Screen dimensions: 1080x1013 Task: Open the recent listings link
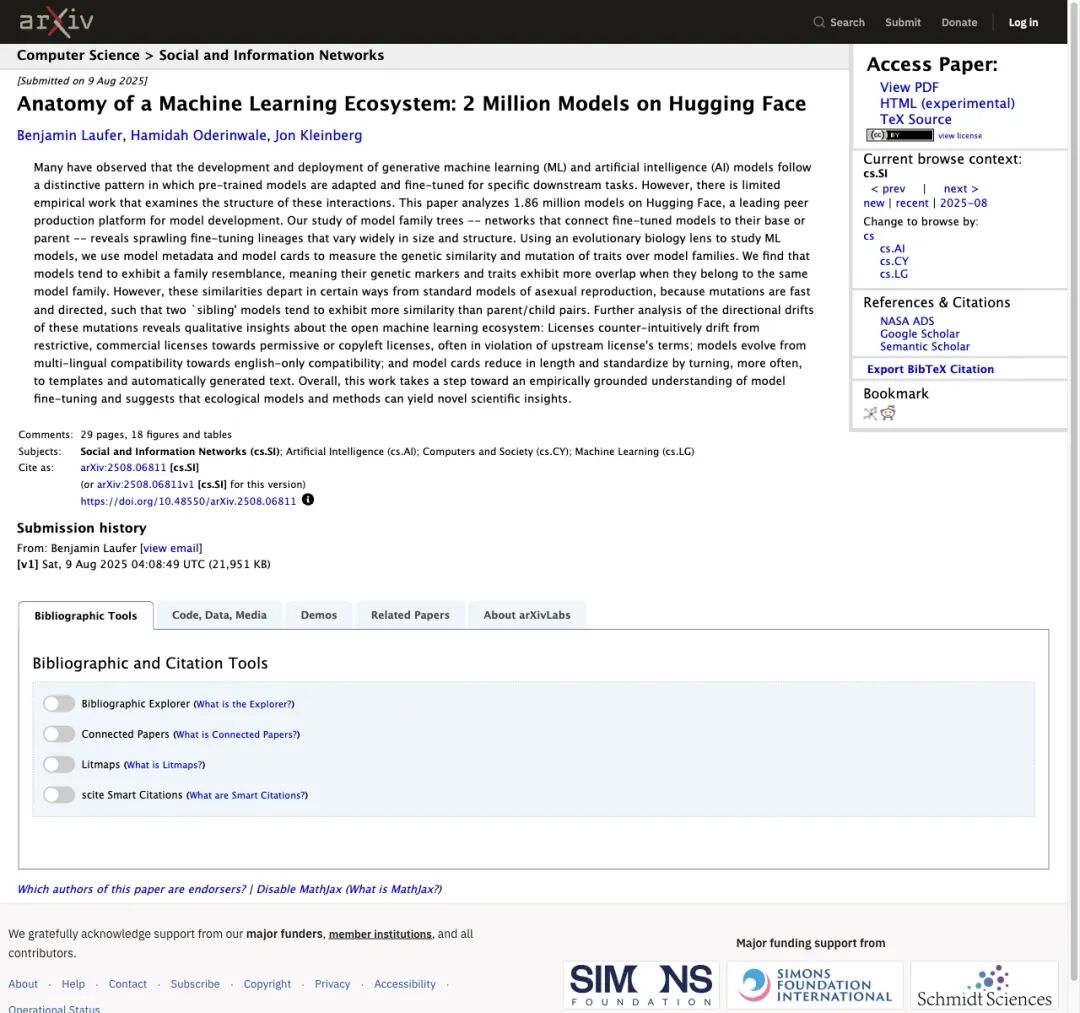coord(912,203)
